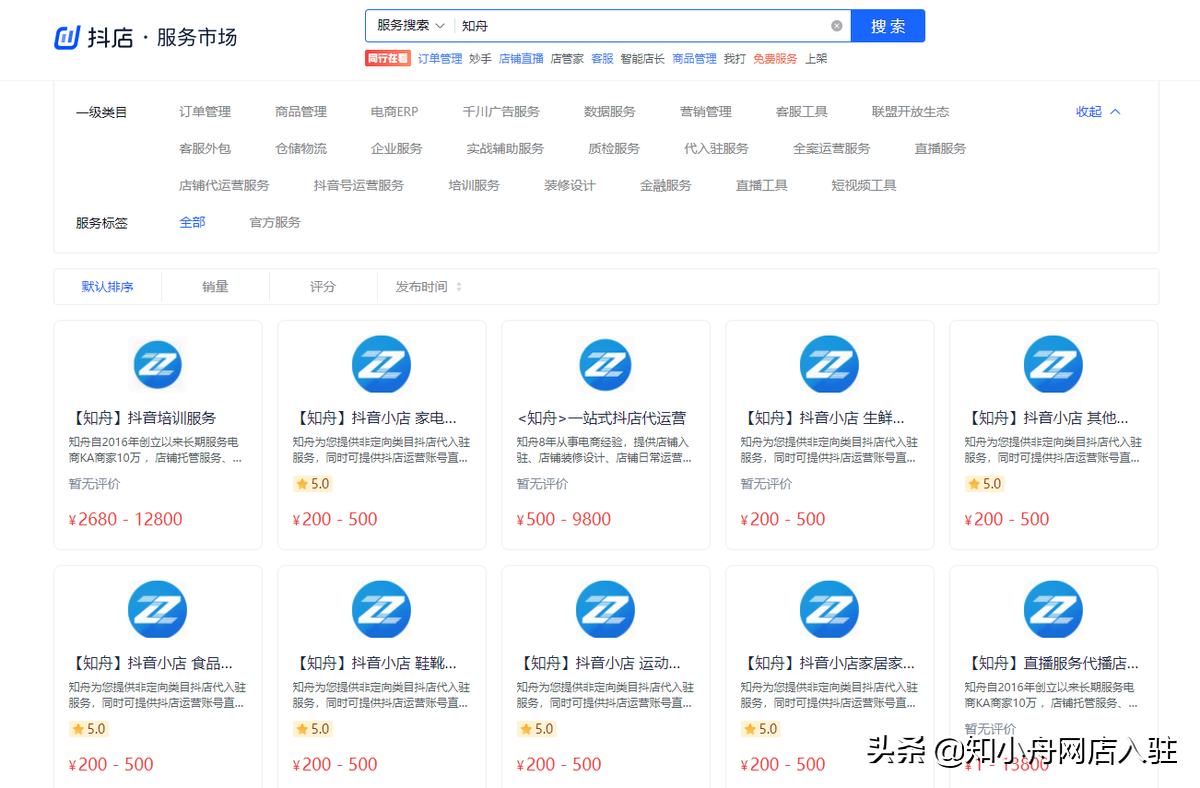Open the 商品管理 suggestion link below search
This screenshot has height=788, width=1200.
[694, 59]
